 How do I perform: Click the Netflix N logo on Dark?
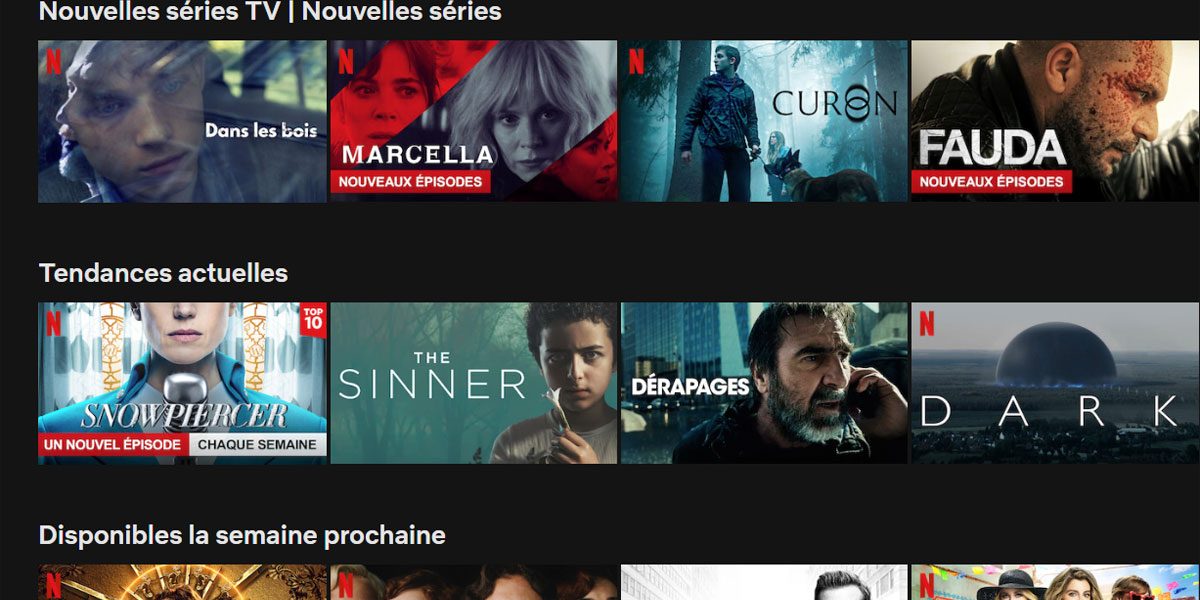tap(927, 323)
